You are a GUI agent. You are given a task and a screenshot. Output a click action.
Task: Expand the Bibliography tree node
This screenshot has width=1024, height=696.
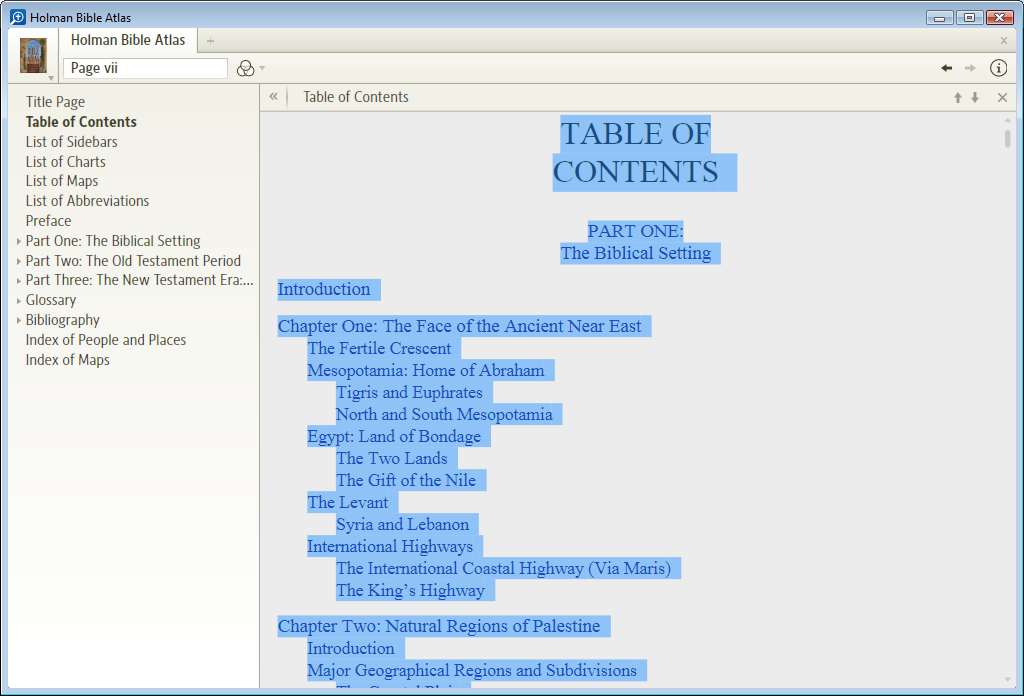pyautogui.click(x=18, y=321)
